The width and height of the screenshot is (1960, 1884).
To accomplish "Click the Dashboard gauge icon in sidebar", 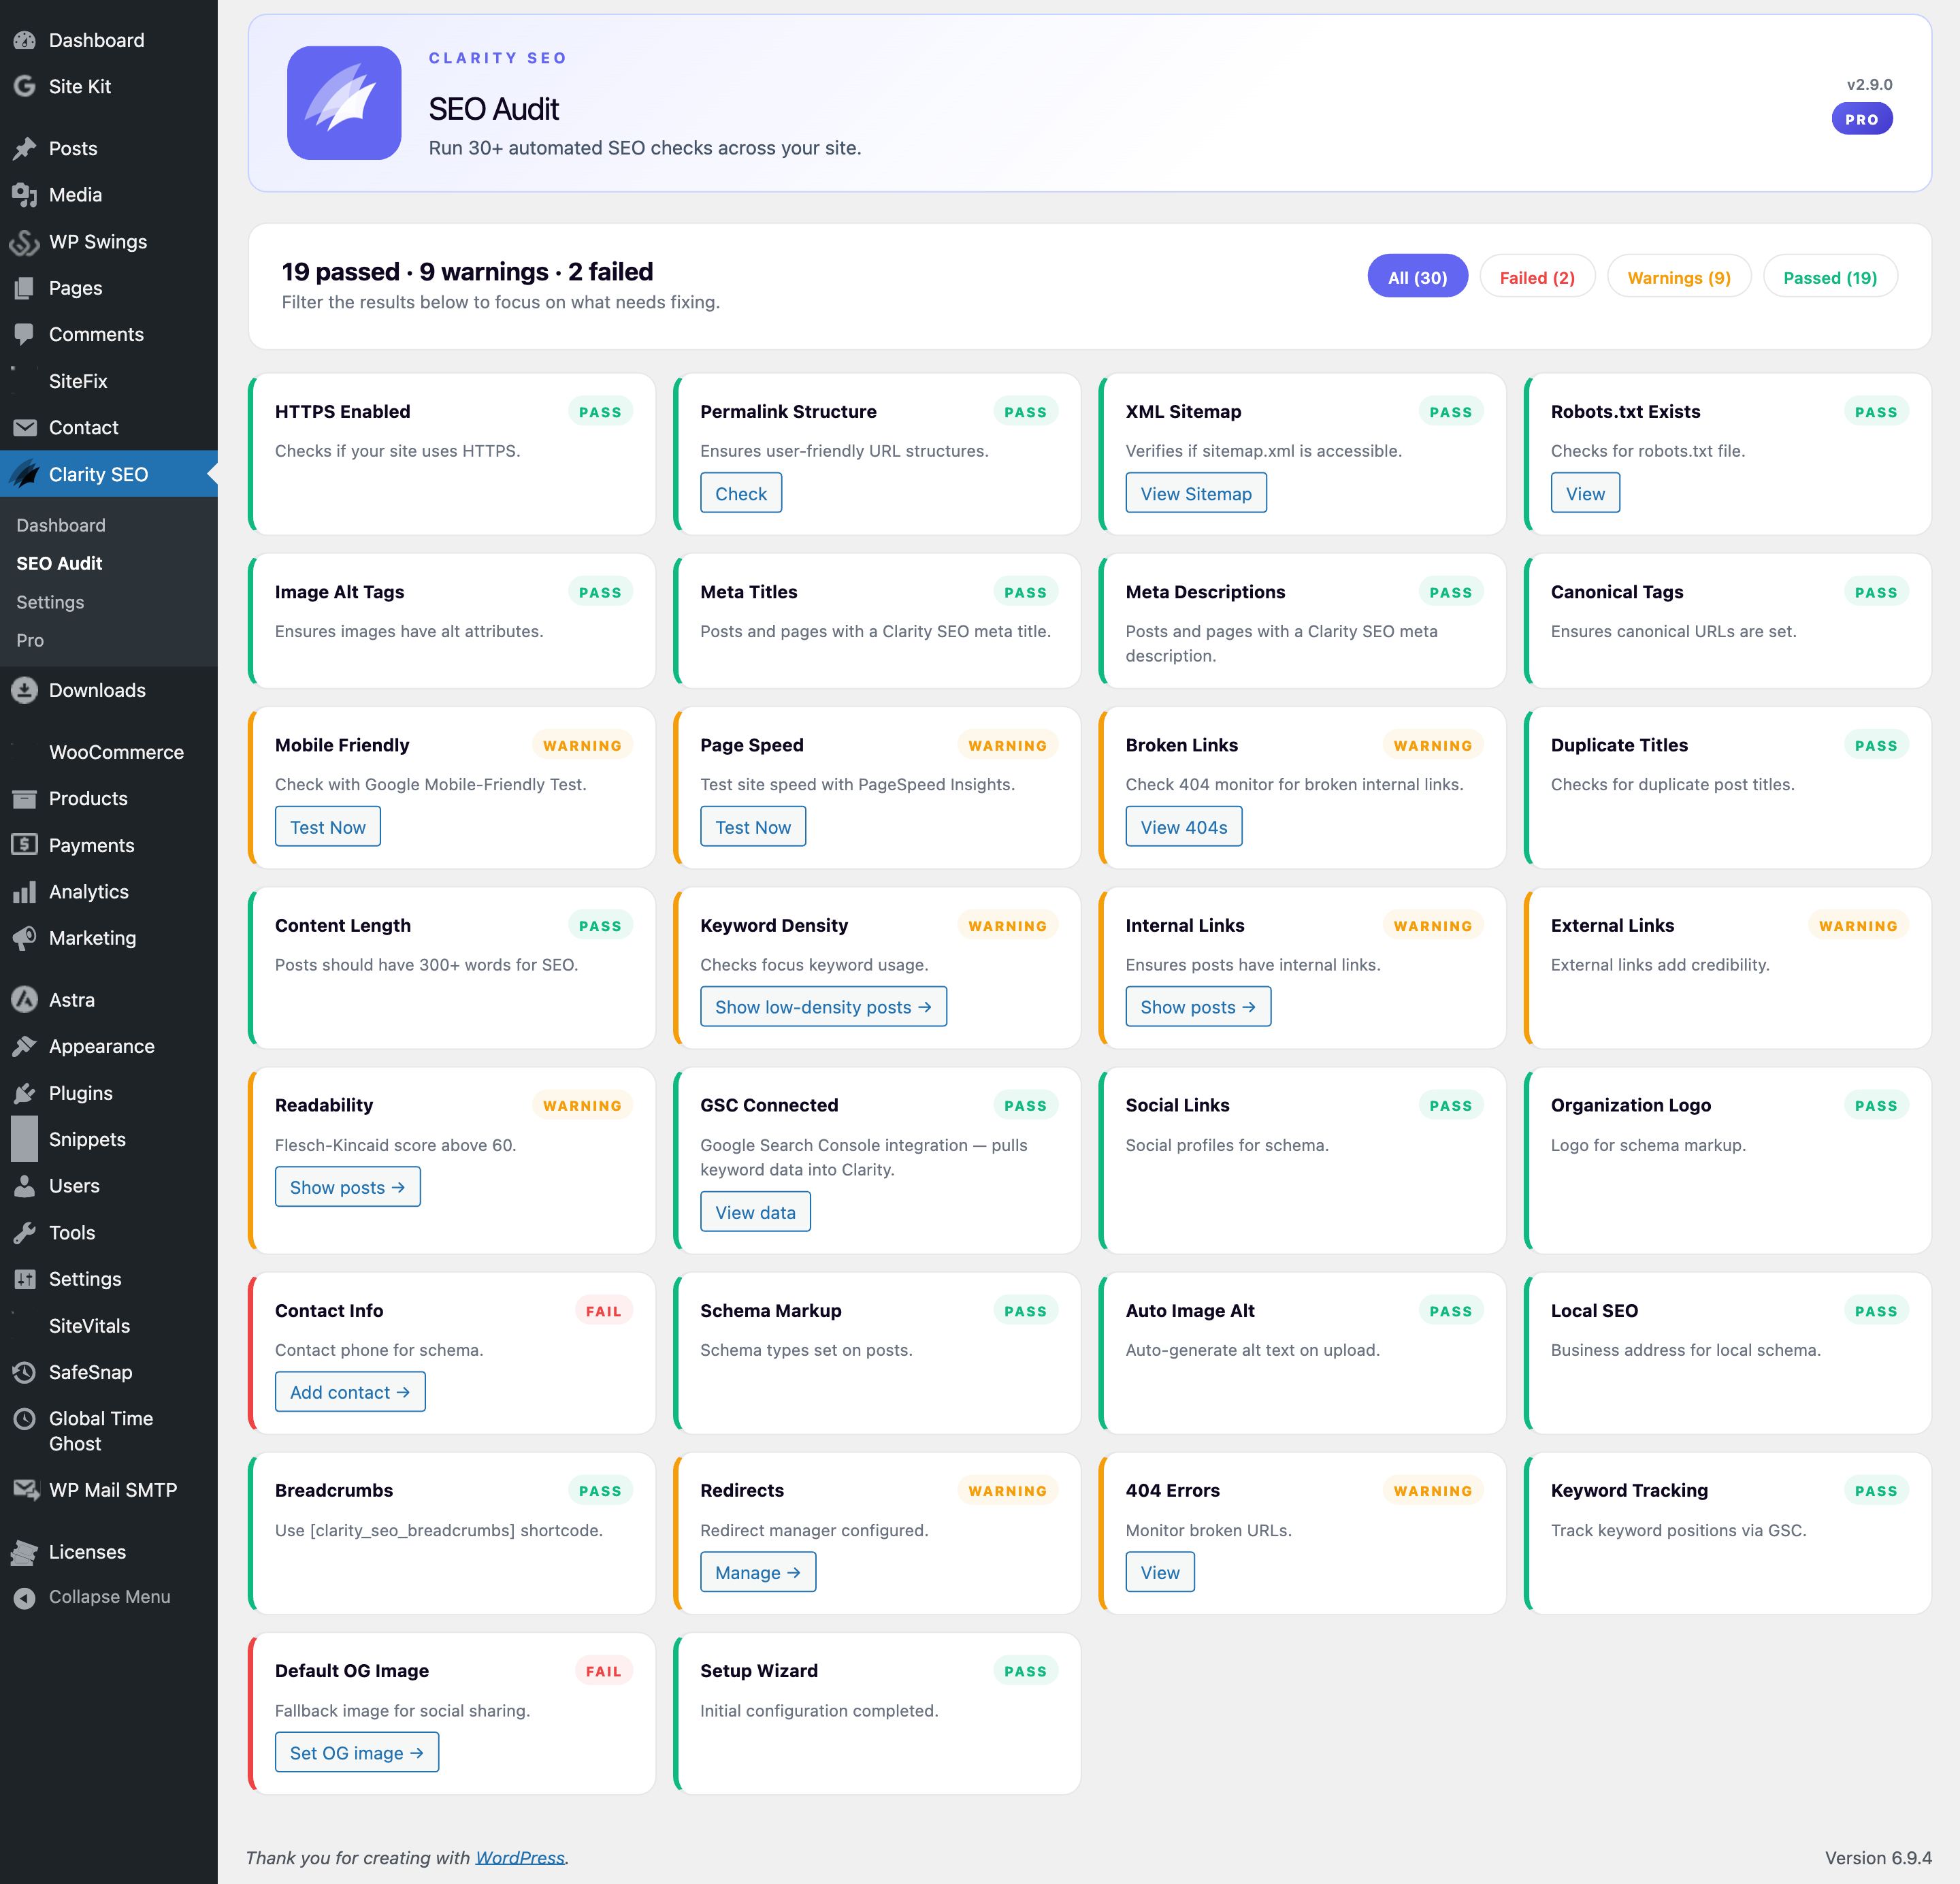I will [24, 40].
